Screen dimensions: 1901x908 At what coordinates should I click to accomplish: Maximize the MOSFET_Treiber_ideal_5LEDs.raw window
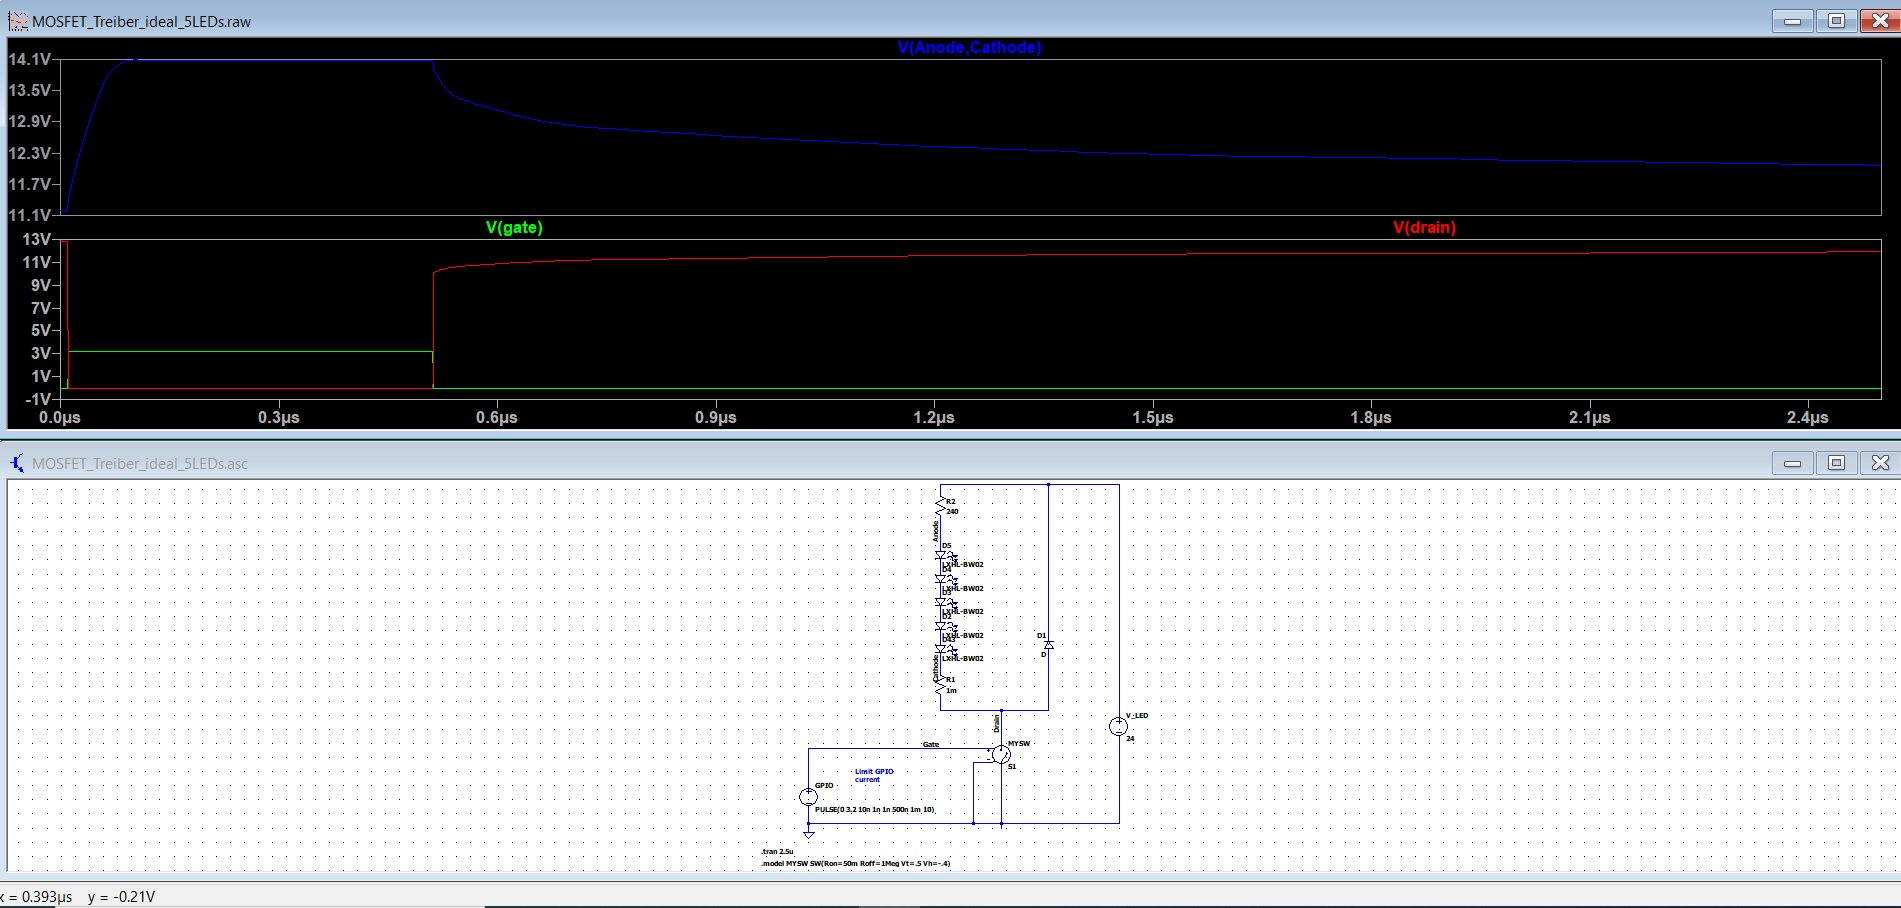click(x=1836, y=21)
